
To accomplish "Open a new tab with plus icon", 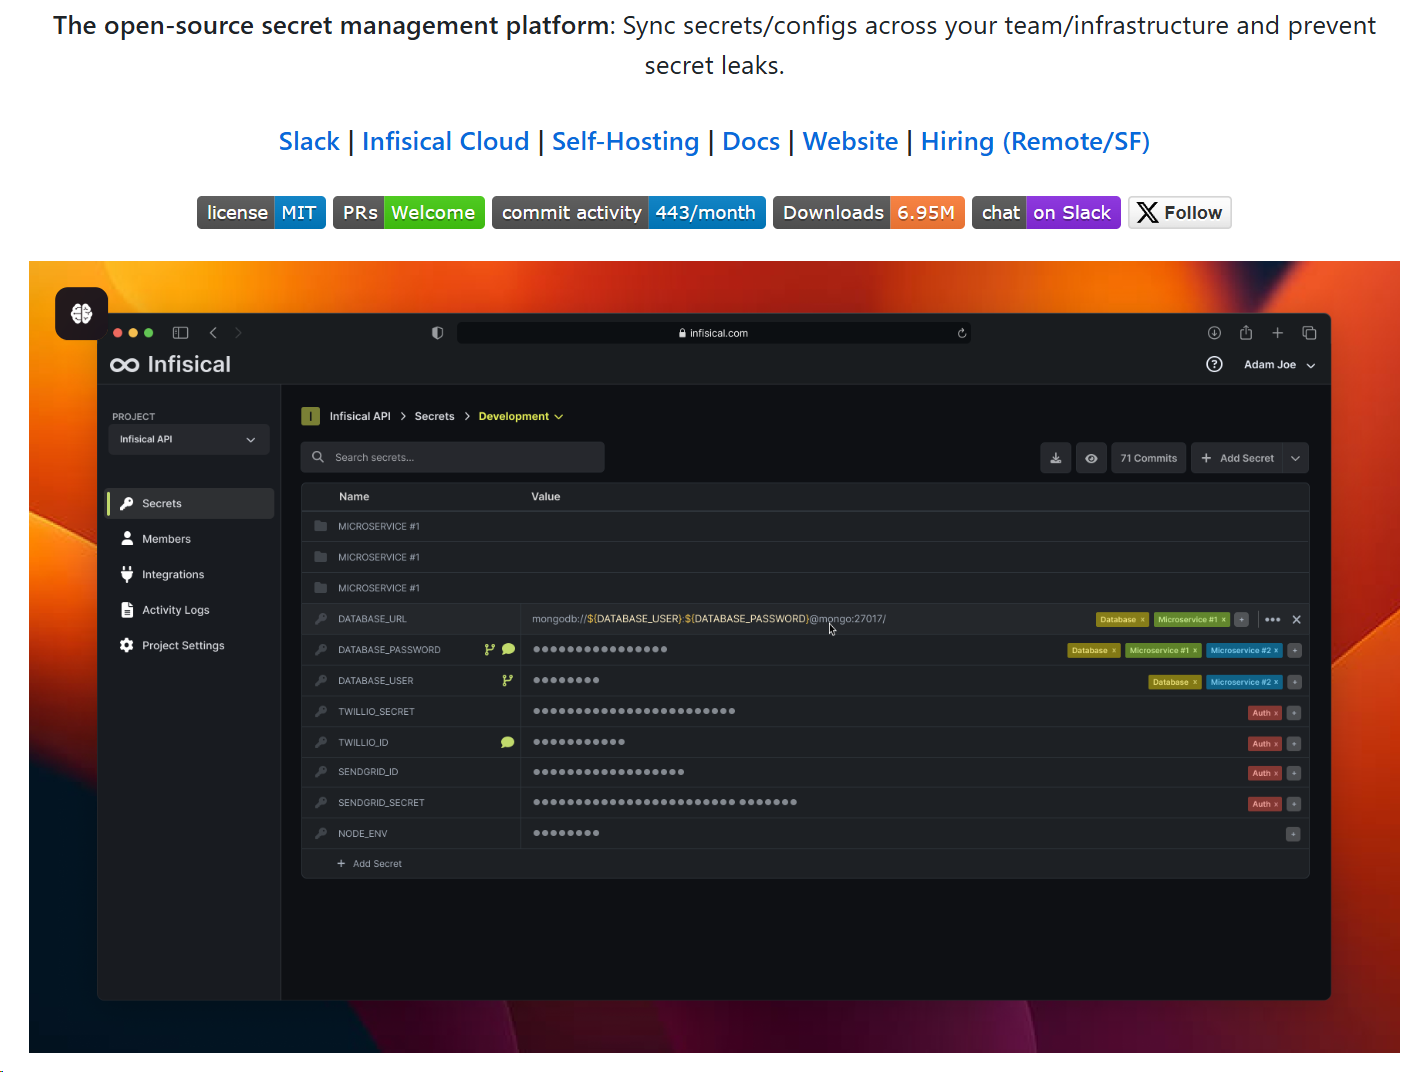I will point(1277,333).
